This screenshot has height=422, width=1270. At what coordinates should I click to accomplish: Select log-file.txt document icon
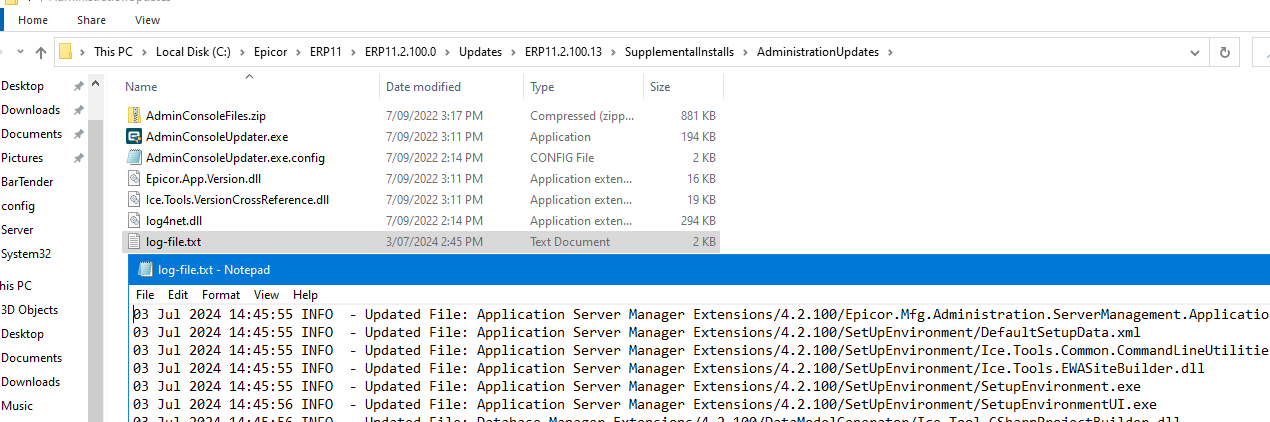[135, 242]
